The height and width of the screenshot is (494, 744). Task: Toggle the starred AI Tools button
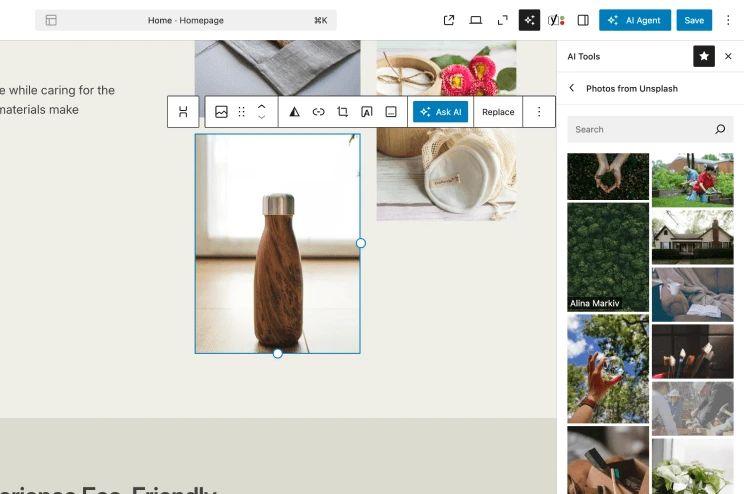(704, 57)
